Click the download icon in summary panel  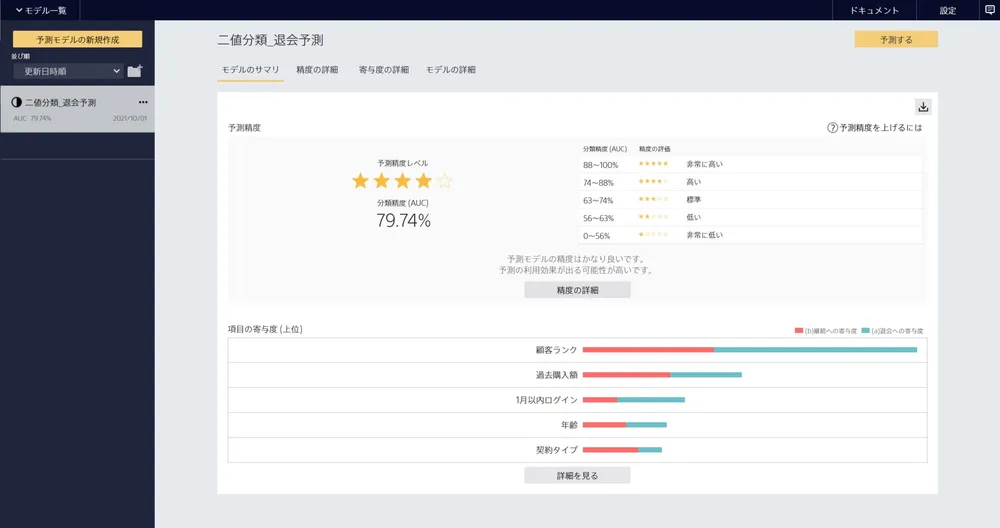click(923, 107)
